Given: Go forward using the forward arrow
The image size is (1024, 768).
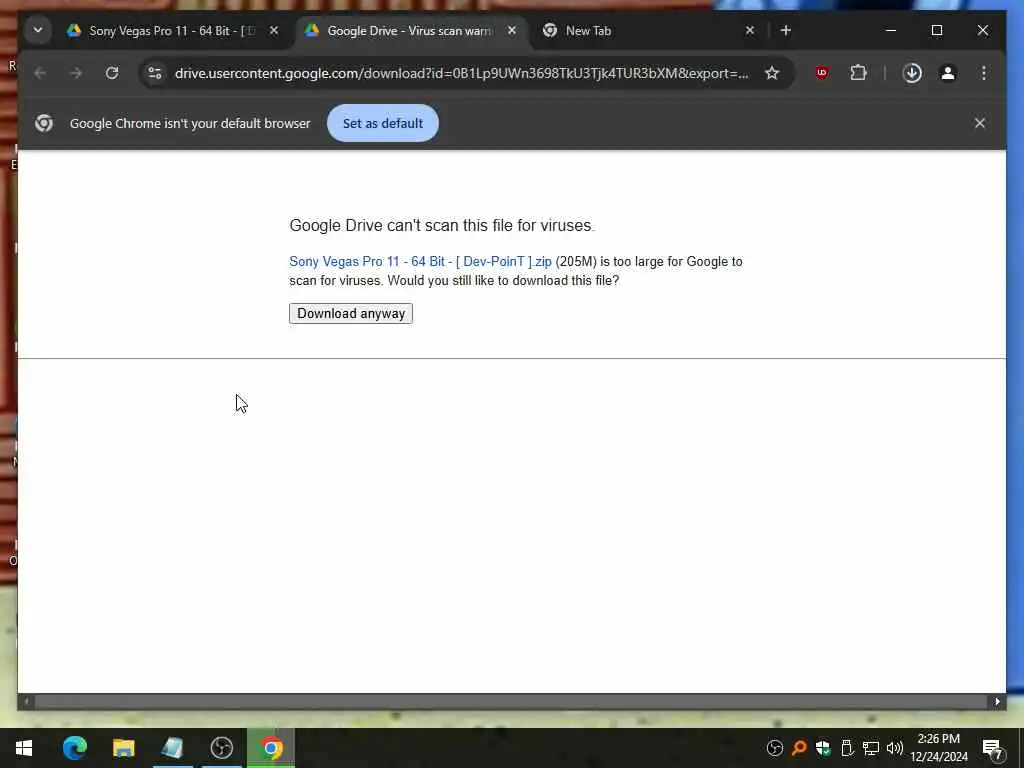Looking at the screenshot, I should point(76,73).
